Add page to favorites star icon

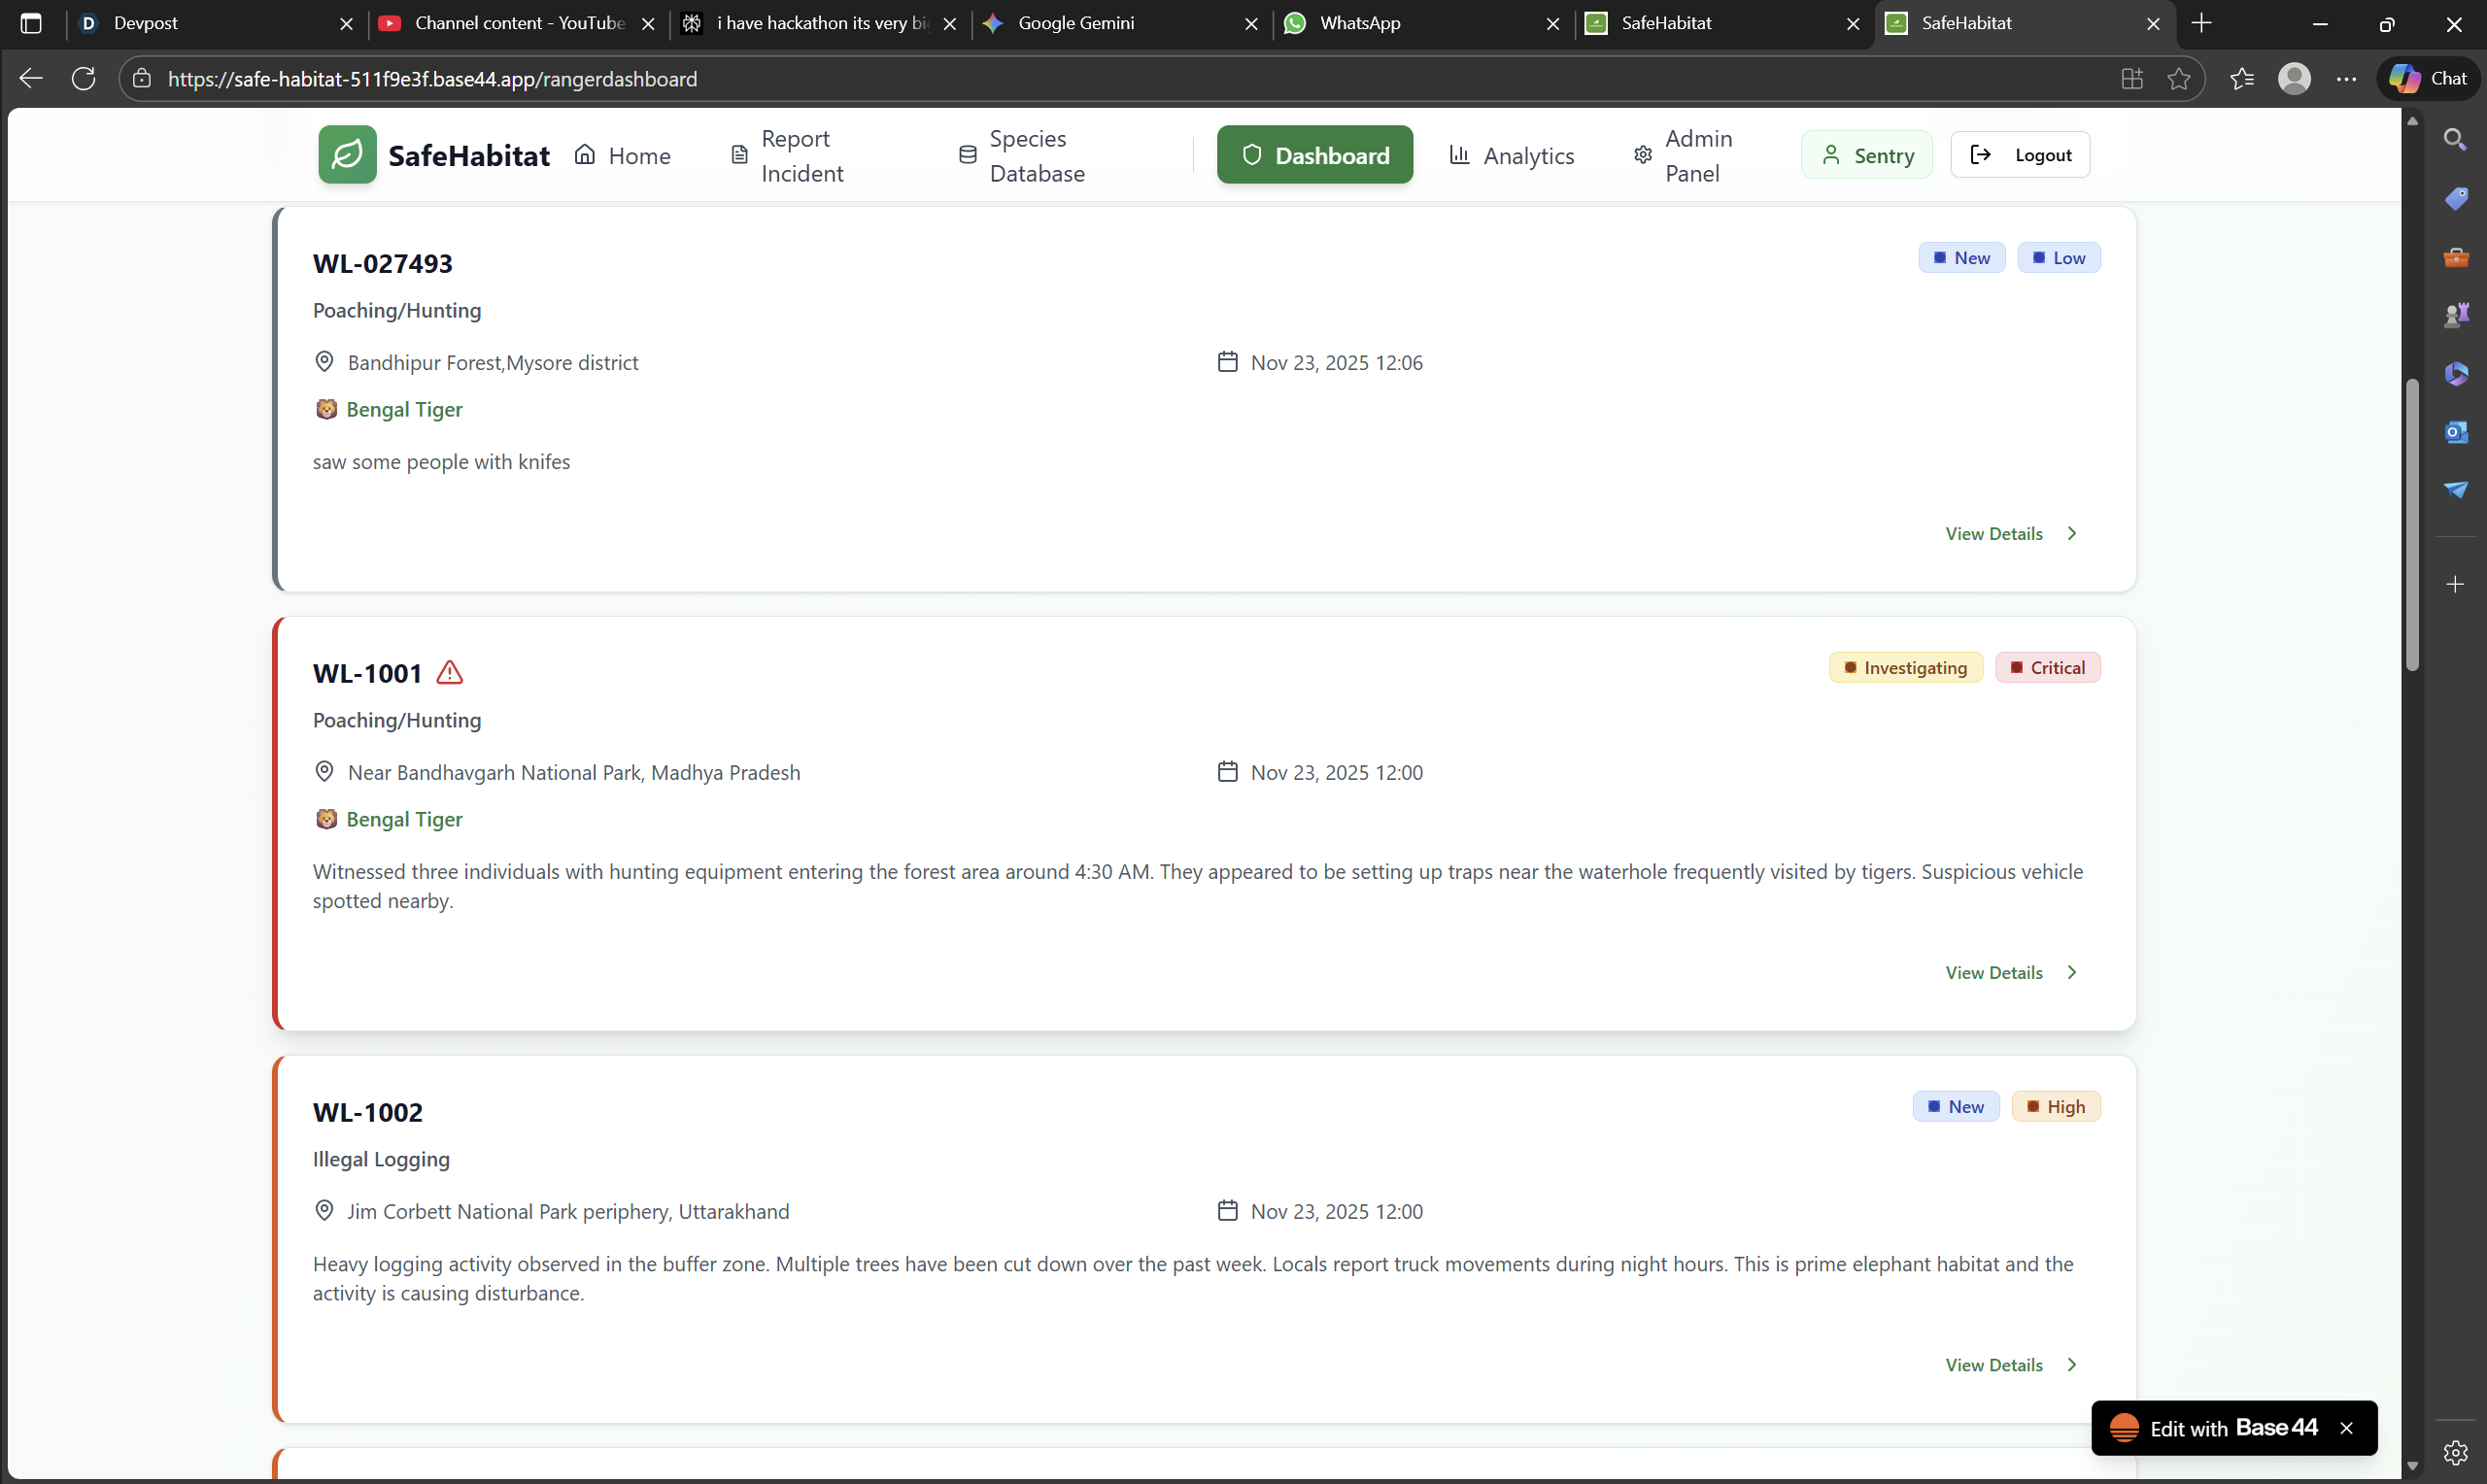[2179, 79]
